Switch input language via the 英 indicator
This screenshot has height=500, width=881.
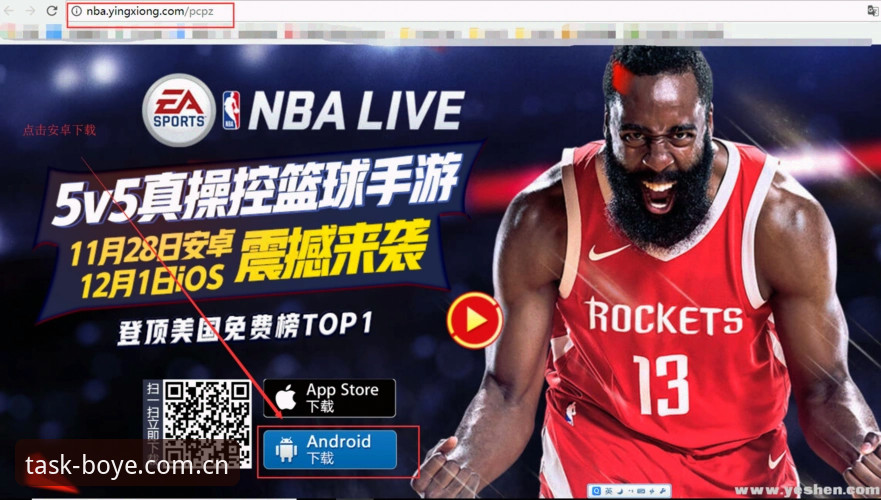609,491
